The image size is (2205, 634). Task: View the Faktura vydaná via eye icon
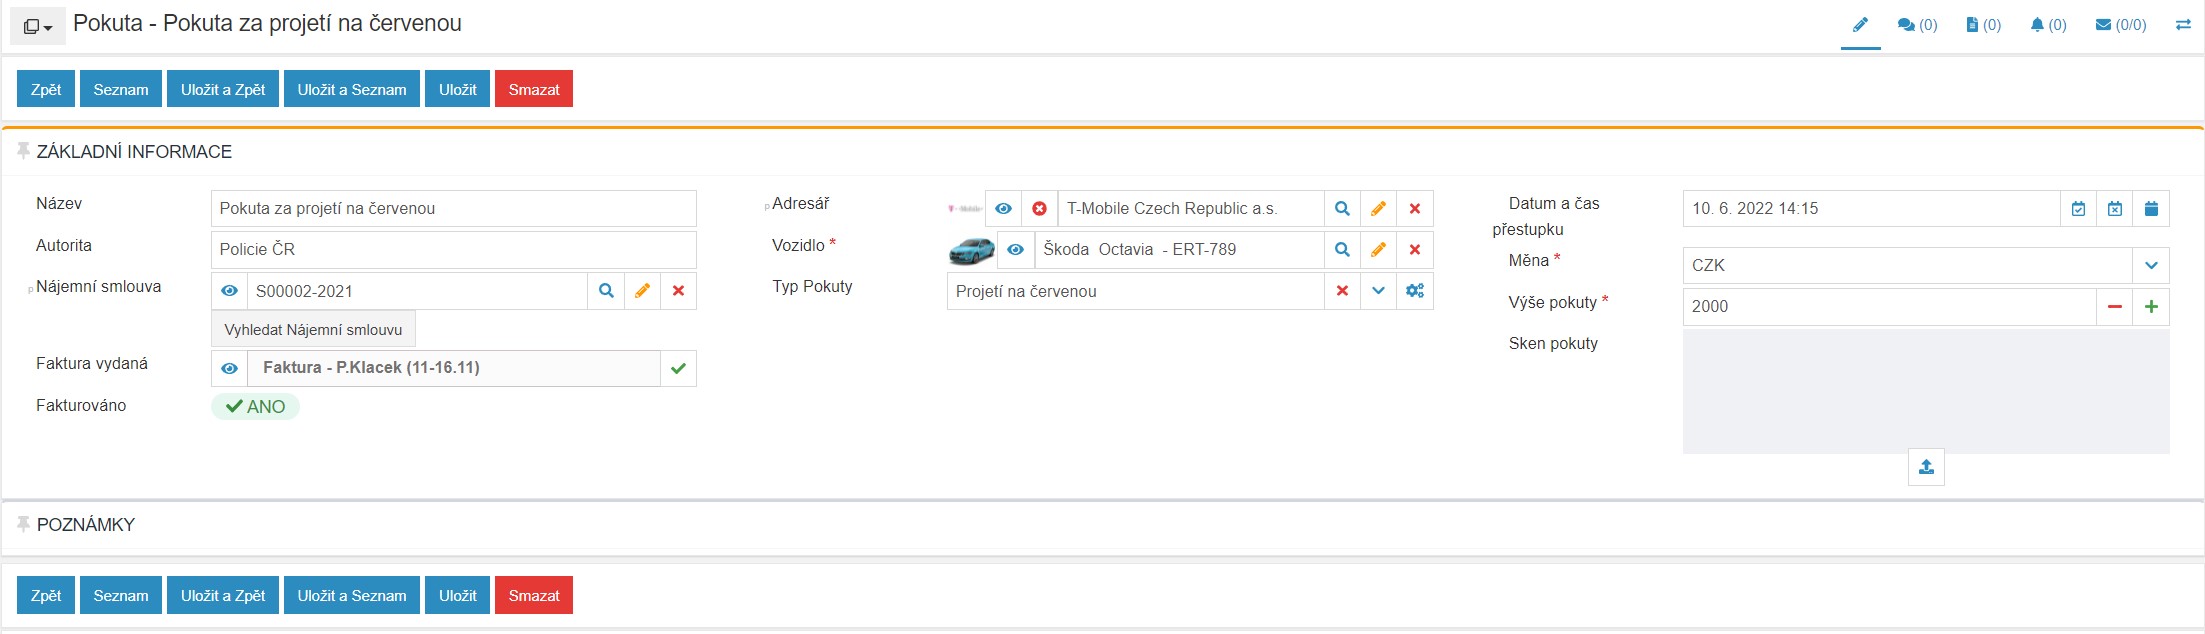tap(229, 368)
